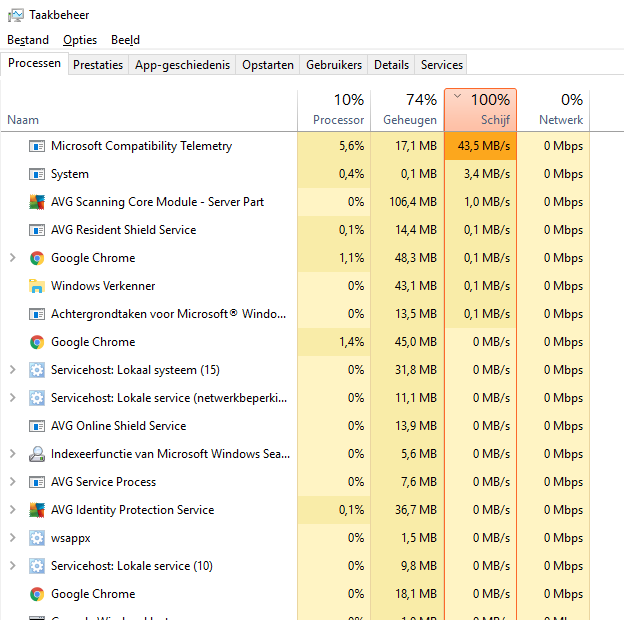Click the 5,6% processor cell
The height and width of the screenshot is (620, 624).
[334, 146]
